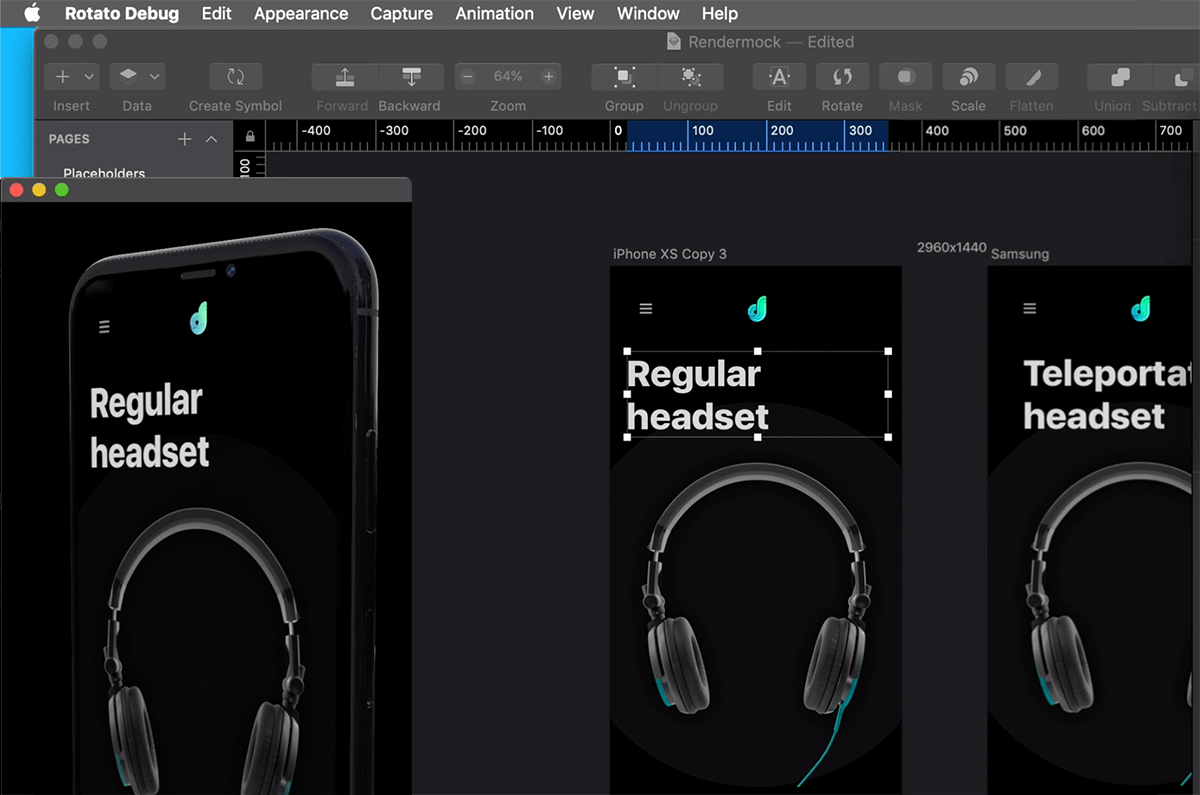The height and width of the screenshot is (795, 1200).
Task: Open the View menu
Action: 575,13
